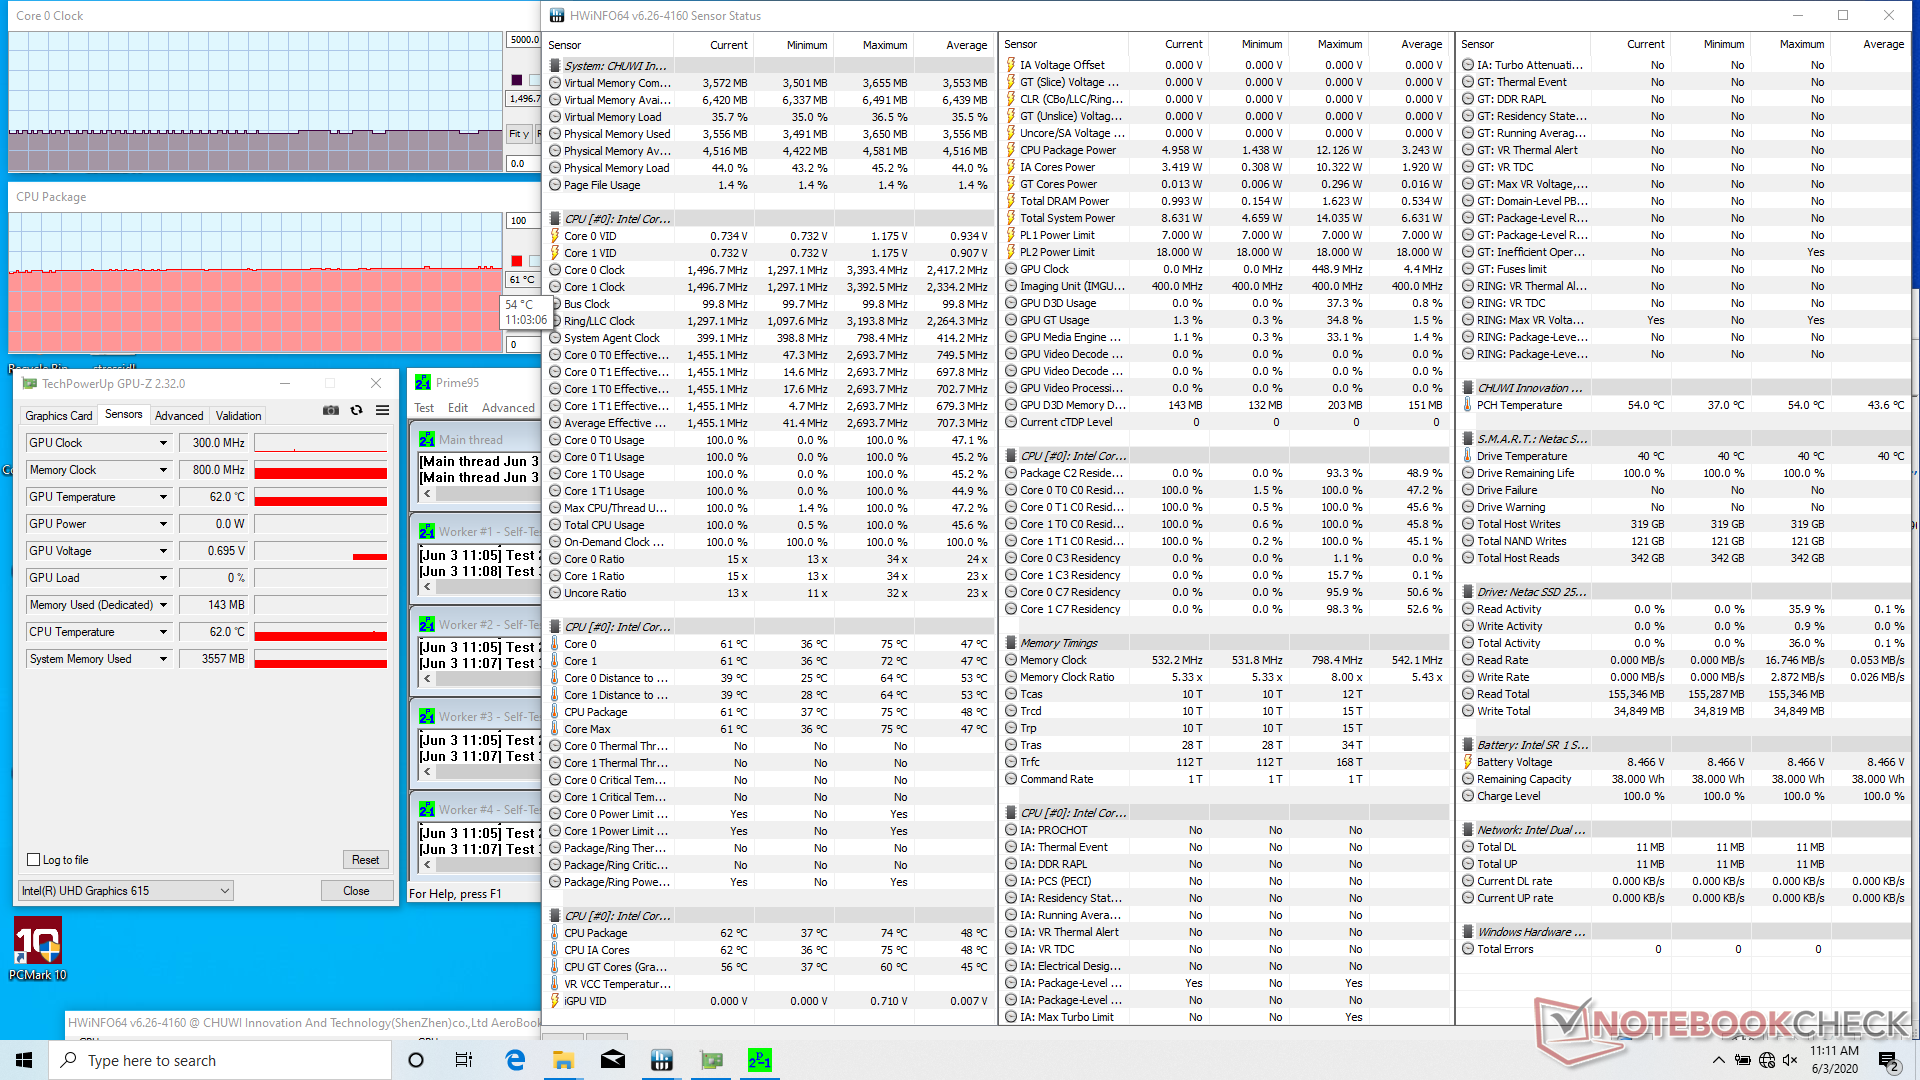Open the Windows Start menu
Viewport: 1920px width, 1080px height.
click(24, 1060)
